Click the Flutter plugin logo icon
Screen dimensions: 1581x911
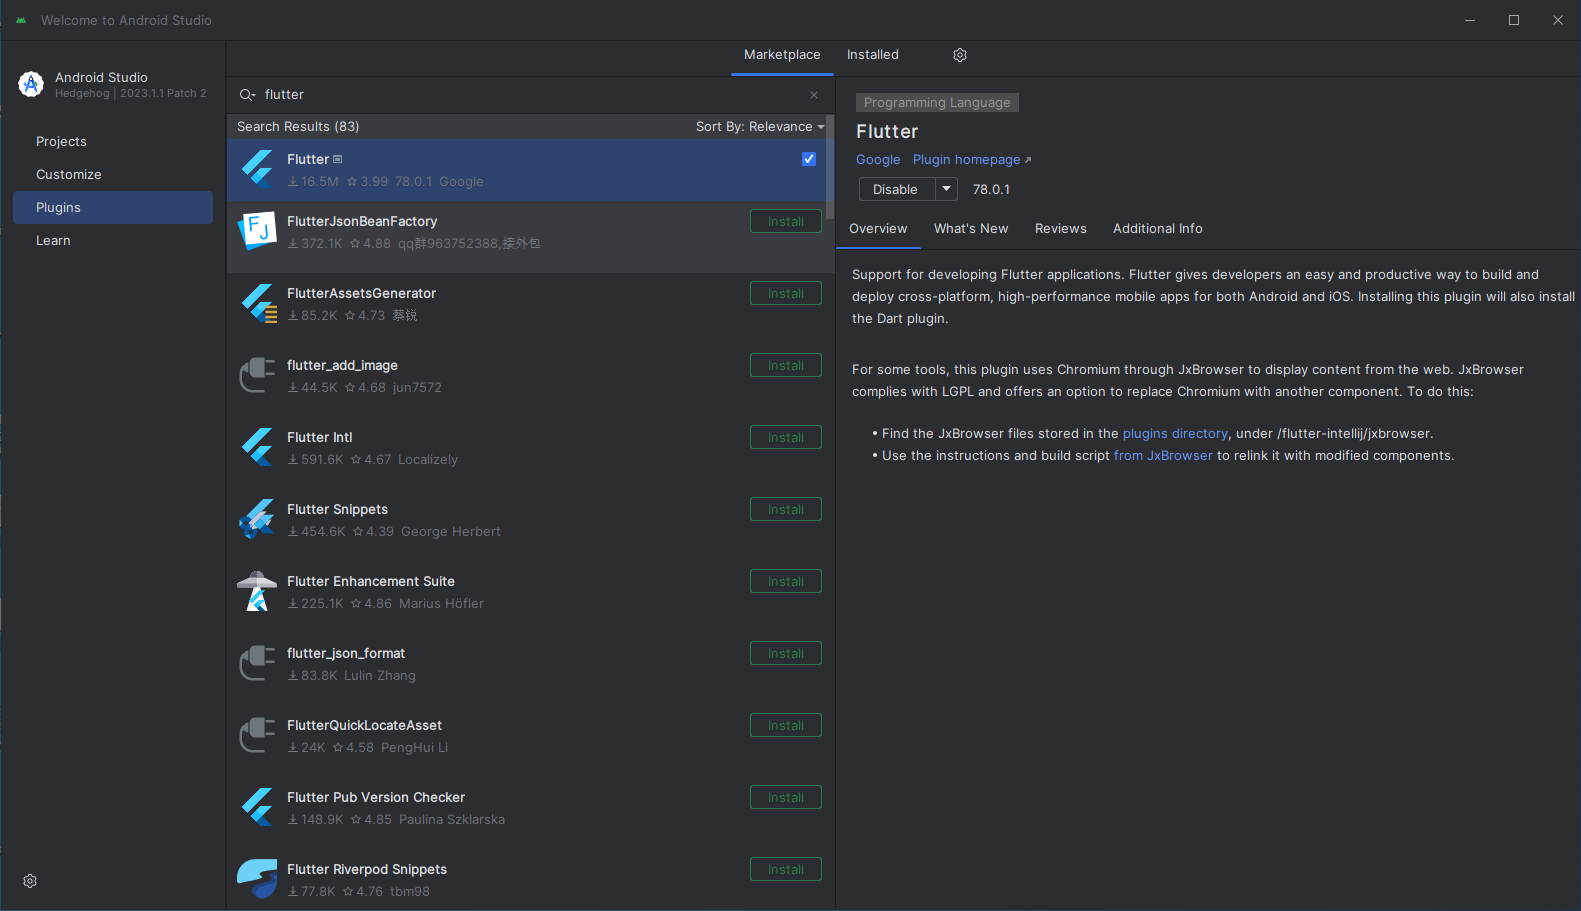tap(257, 169)
